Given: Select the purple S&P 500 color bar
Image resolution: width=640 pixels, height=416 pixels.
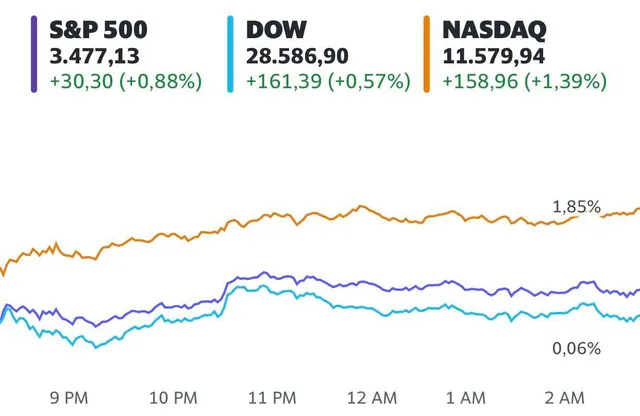Looking at the screenshot, I should [x=34, y=54].
